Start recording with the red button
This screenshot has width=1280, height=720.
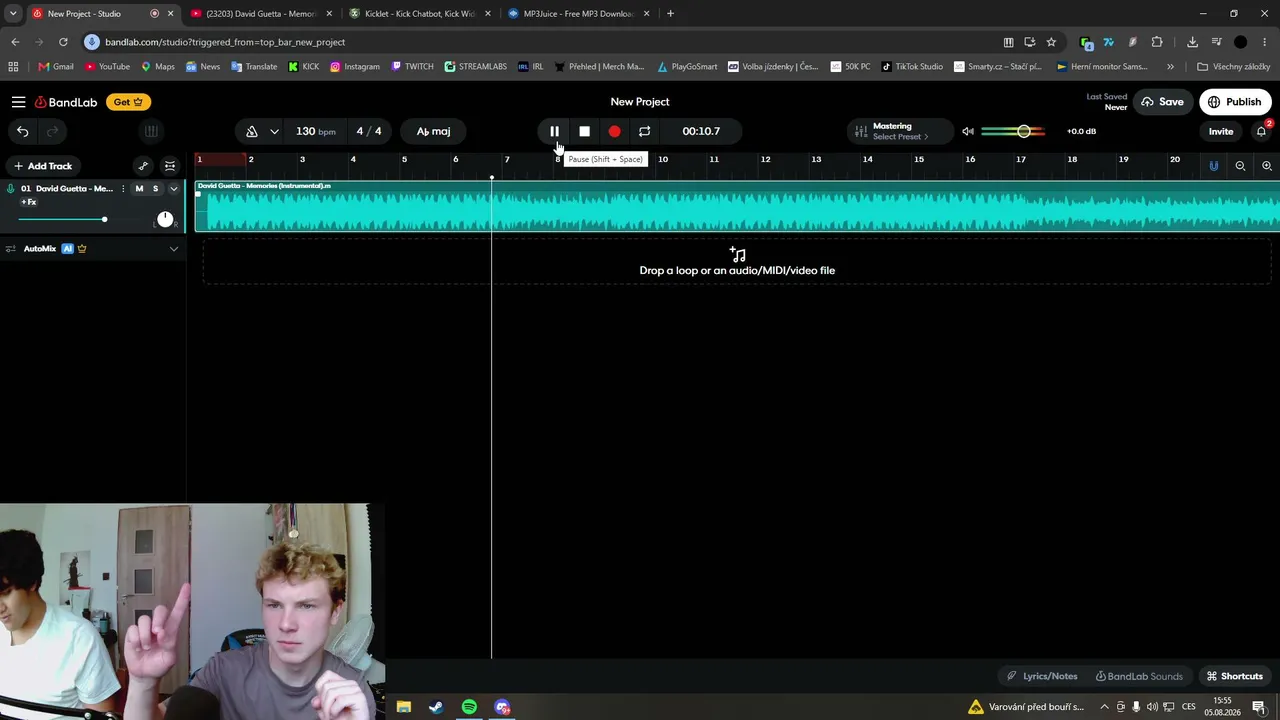(x=614, y=131)
